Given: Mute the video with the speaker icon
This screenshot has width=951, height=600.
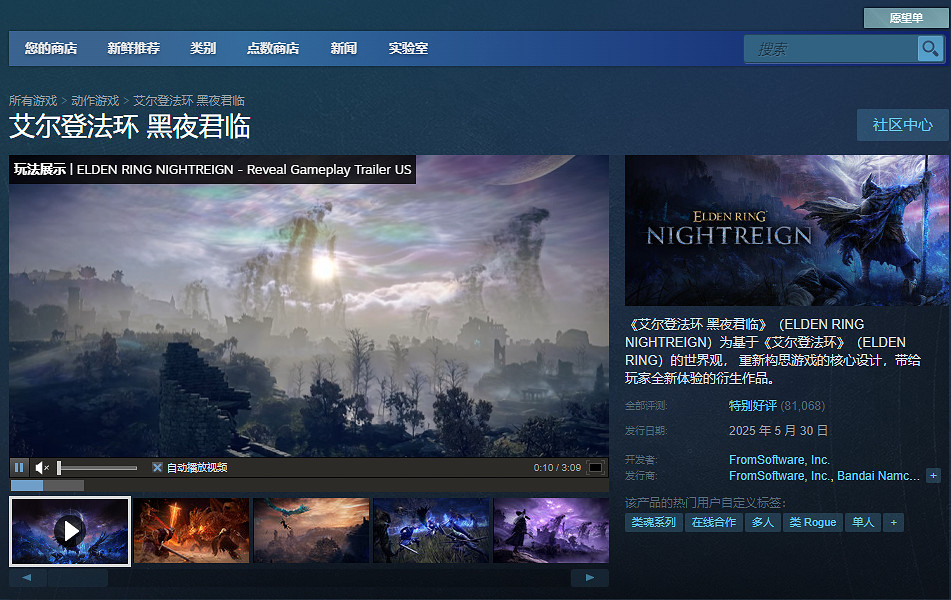Looking at the screenshot, I should coord(41,466).
